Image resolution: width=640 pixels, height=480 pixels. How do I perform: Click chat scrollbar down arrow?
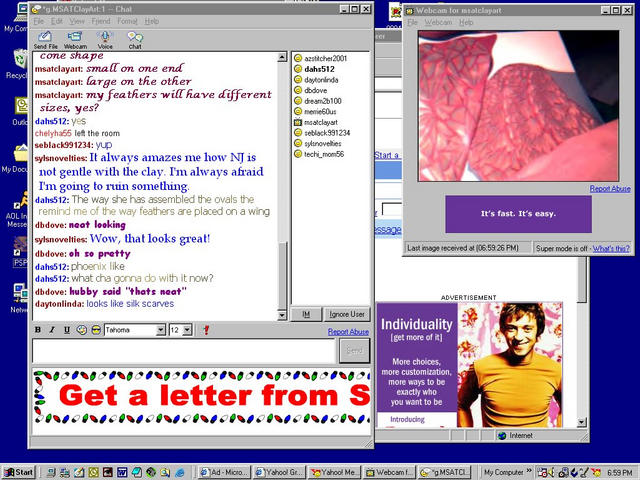coord(282,315)
